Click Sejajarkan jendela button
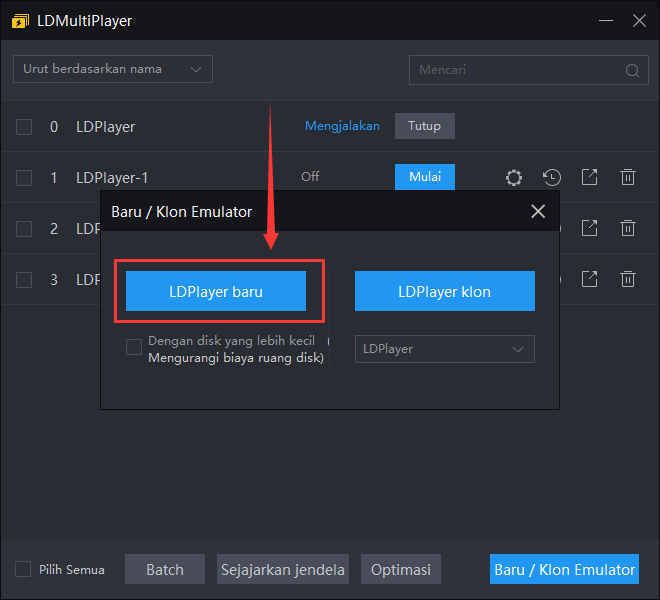The width and height of the screenshot is (660, 600). [282, 569]
